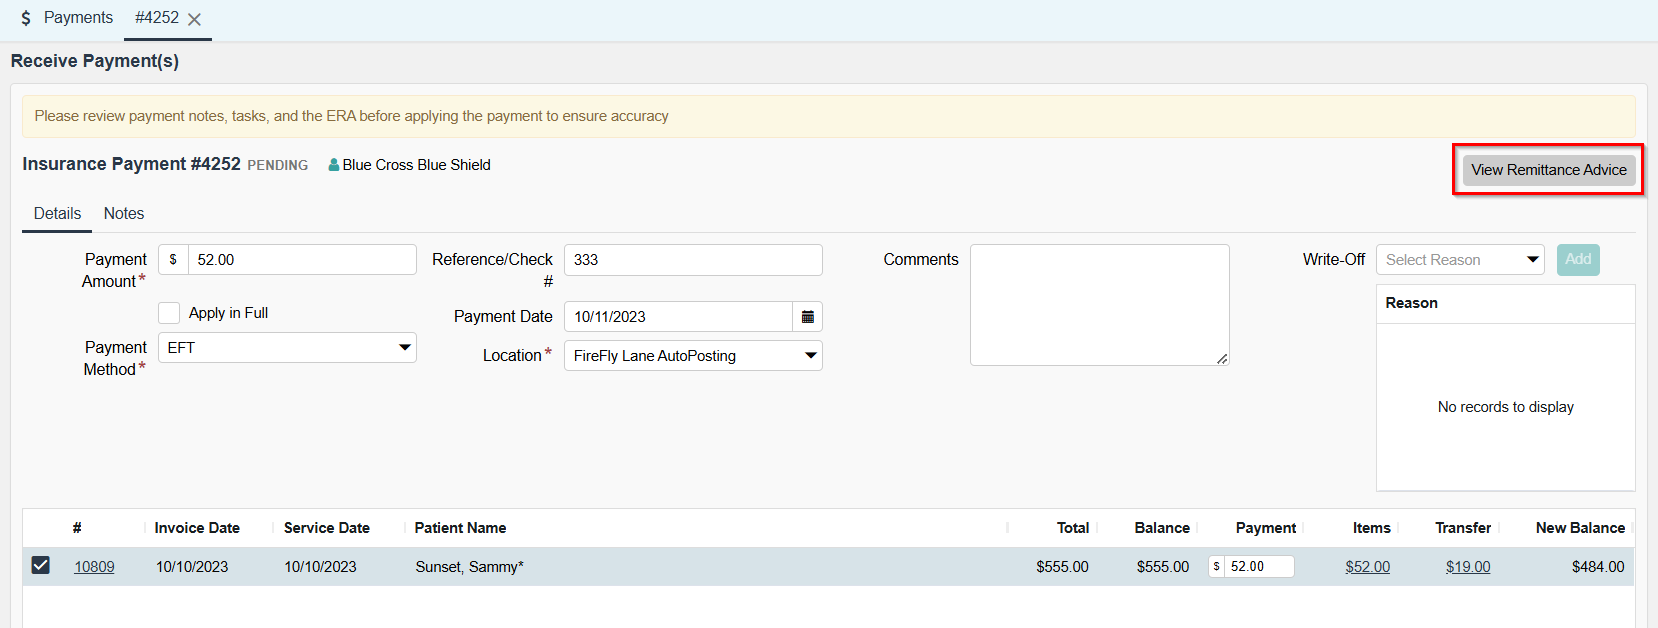Open the Payment Method EFT dropdown
Screen dimensions: 1658x628
pos(287,348)
